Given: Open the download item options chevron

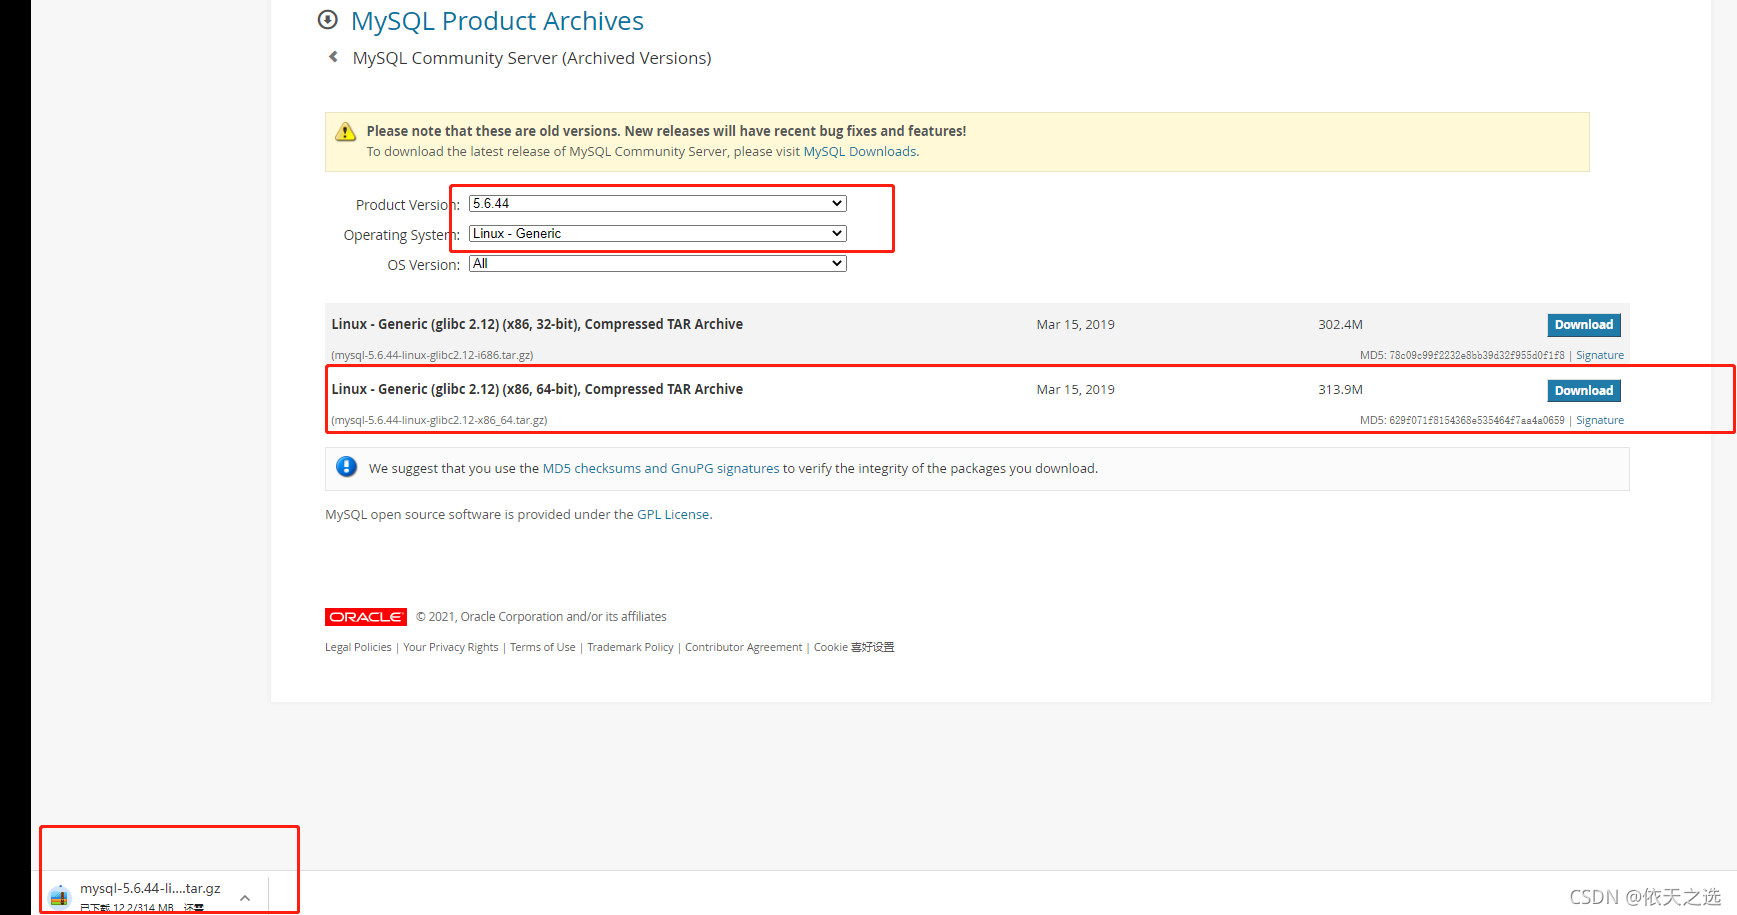Looking at the screenshot, I should point(245,898).
